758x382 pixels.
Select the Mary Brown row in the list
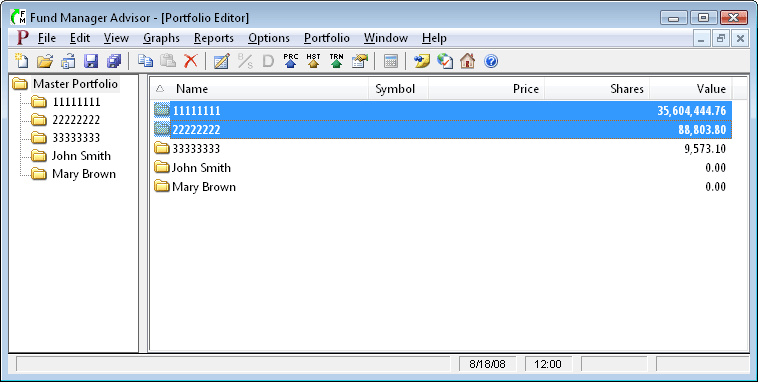[442, 187]
